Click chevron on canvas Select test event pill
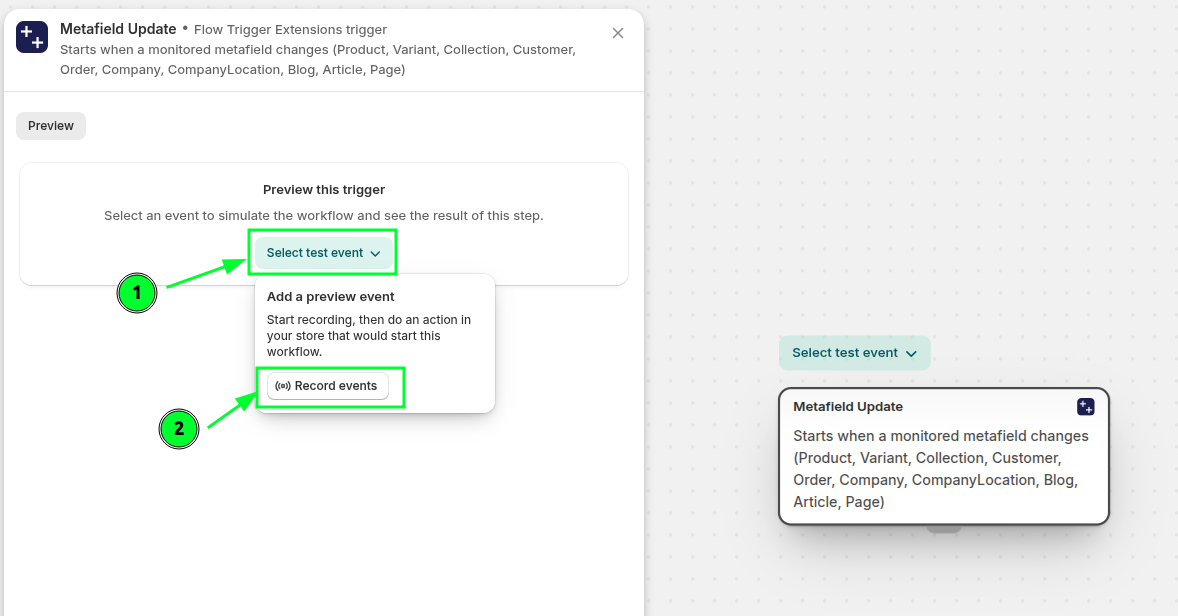1178x616 pixels. click(x=911, y=354)
